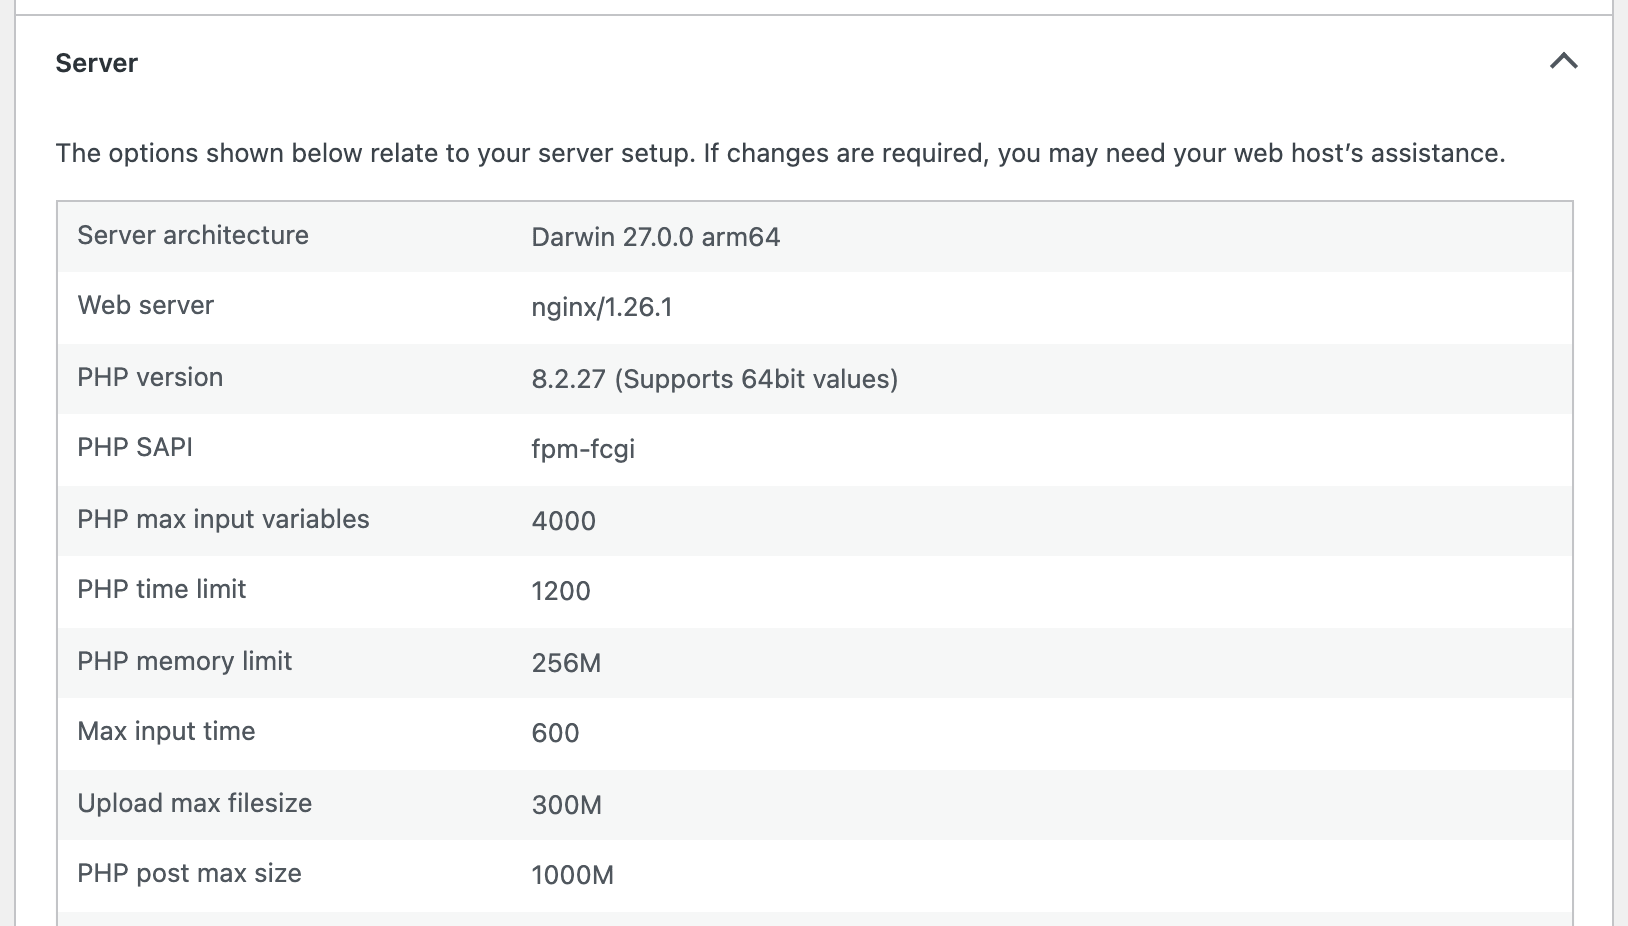The image size is (1628, 926).
Task: Select the 'PHP version' label
Action: [x=150, y=377]
